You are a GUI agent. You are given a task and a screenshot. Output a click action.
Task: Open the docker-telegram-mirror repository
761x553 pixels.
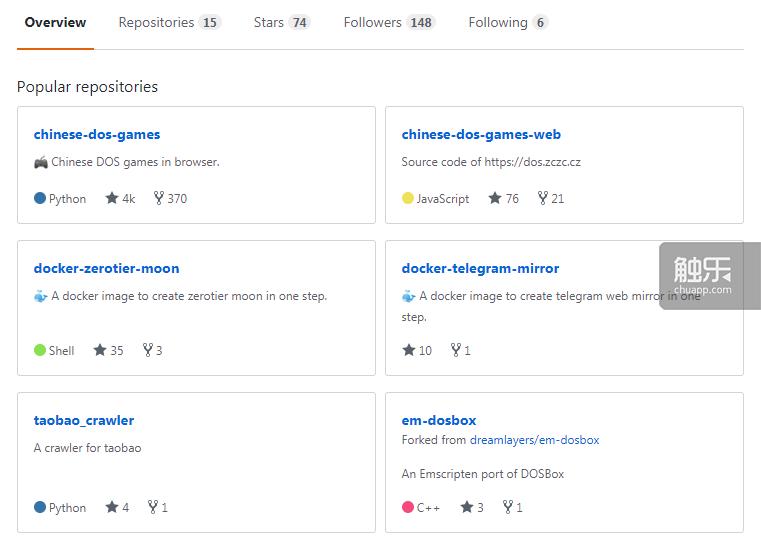click(480, 268)
